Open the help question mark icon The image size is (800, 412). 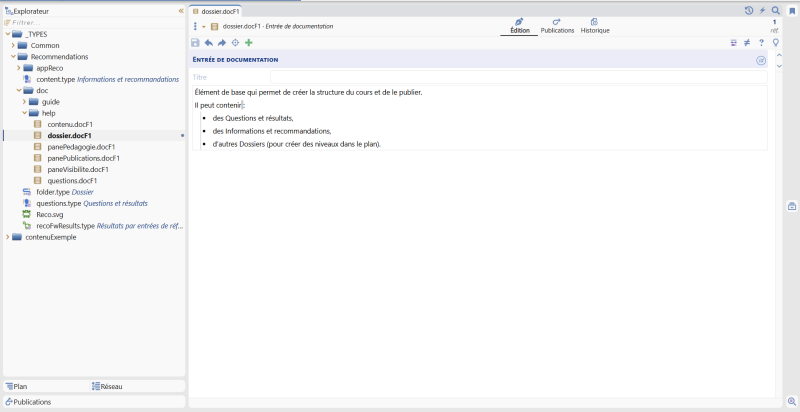(761, 43)
